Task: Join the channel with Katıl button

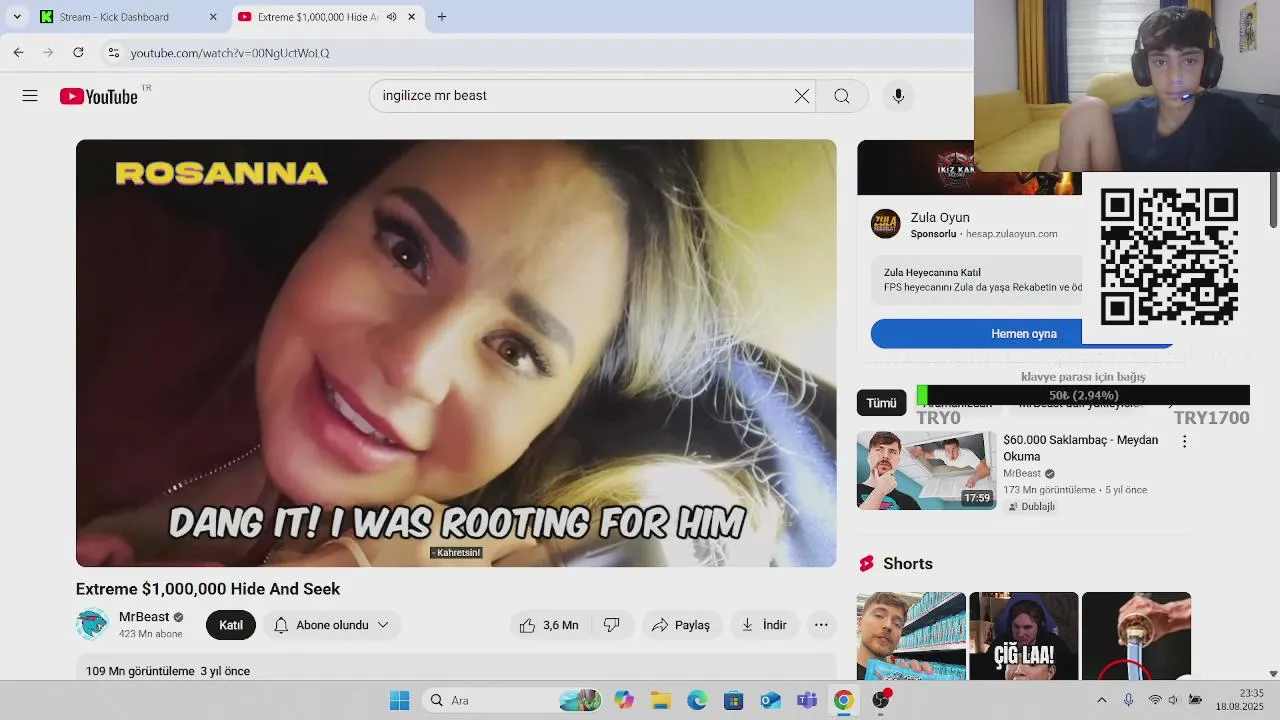Action: (x=231, y=625)
